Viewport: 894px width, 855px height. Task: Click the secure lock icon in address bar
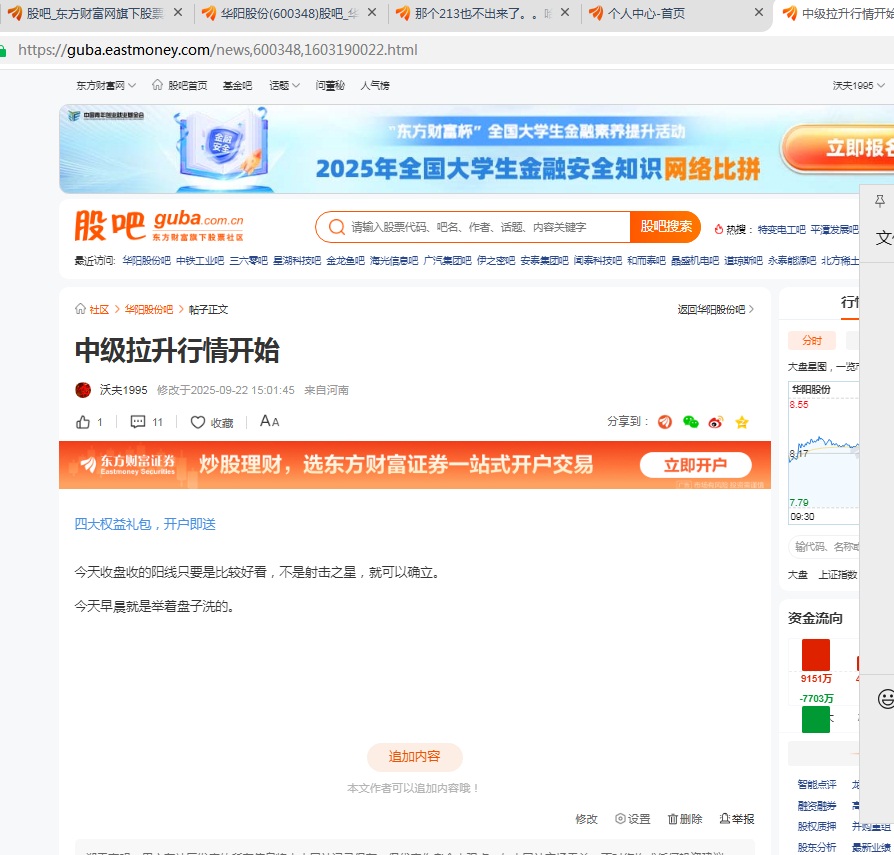pos(2,50)
